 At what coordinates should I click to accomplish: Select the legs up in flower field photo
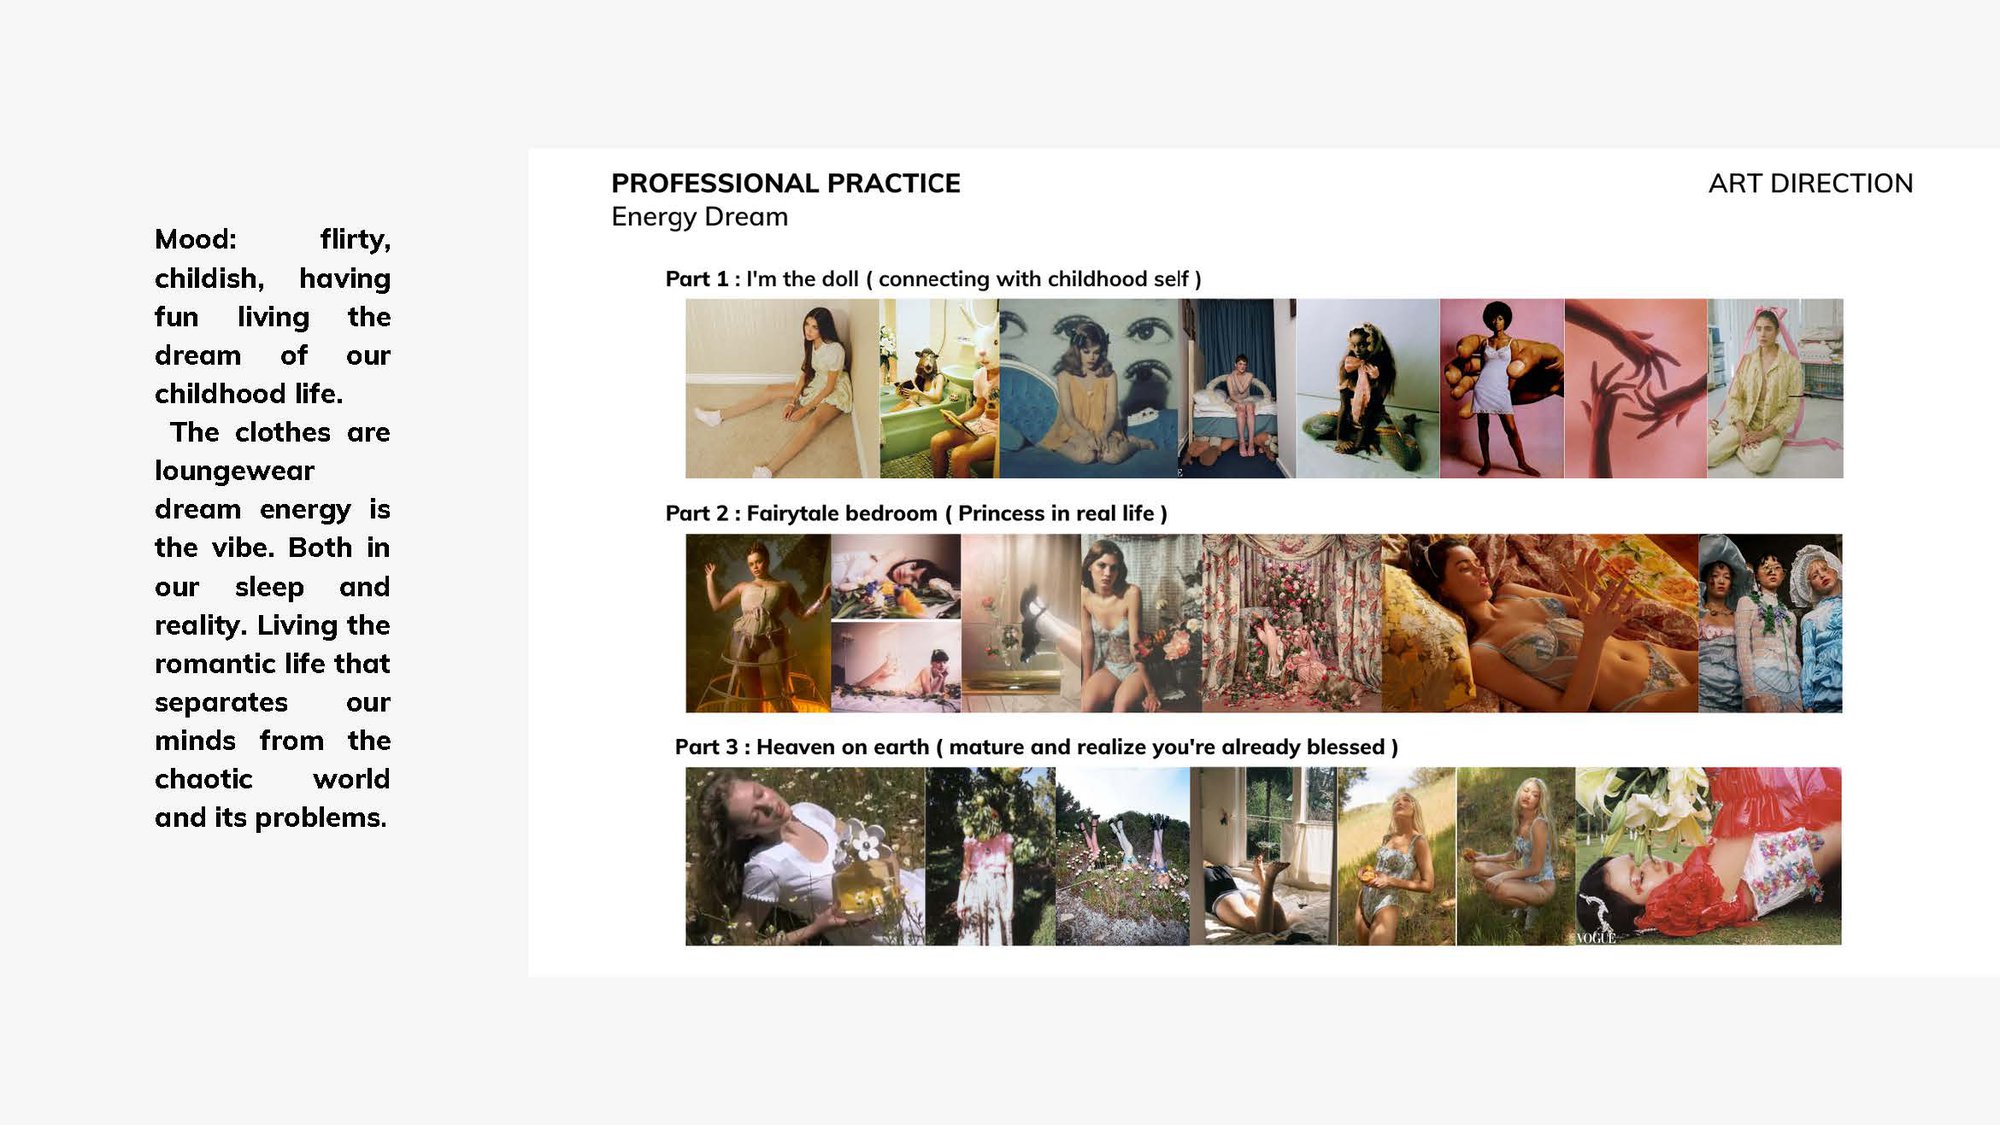pyautogui.click(x=1123, y=856)
